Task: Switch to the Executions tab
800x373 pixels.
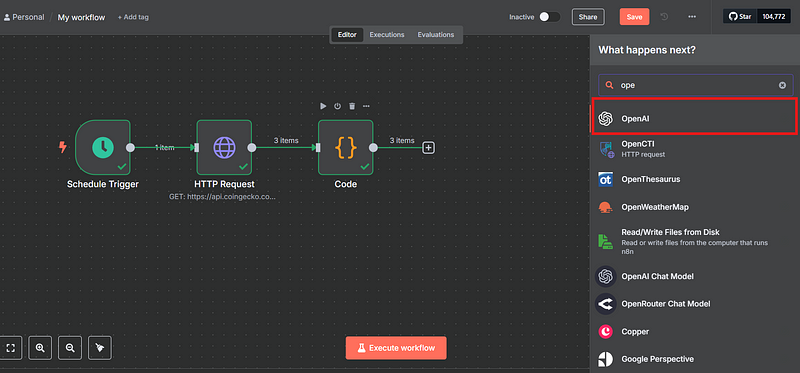Action: tap(387, 35)
